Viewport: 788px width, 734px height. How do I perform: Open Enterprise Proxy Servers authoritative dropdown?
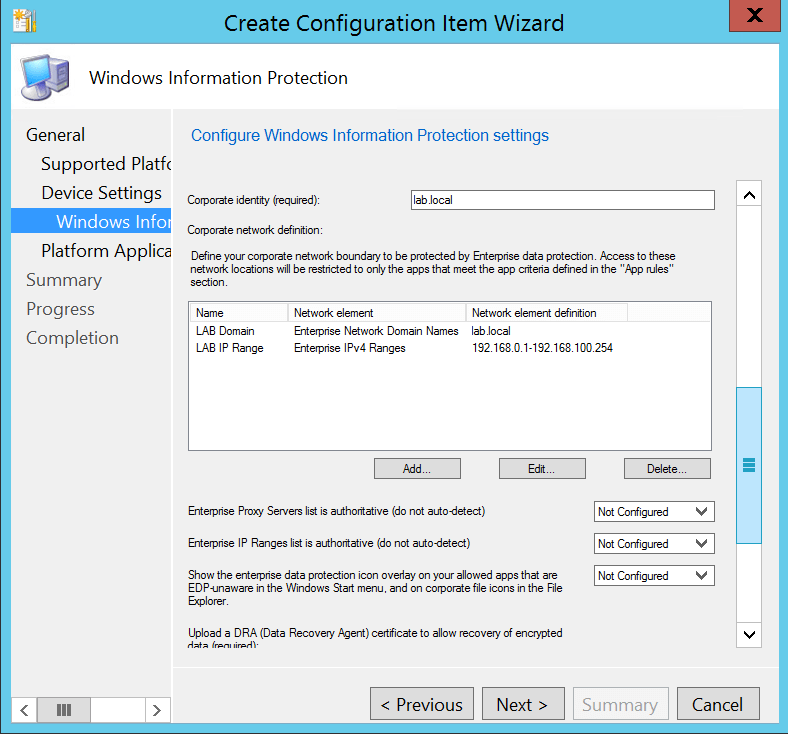click(x=654, y=512)
